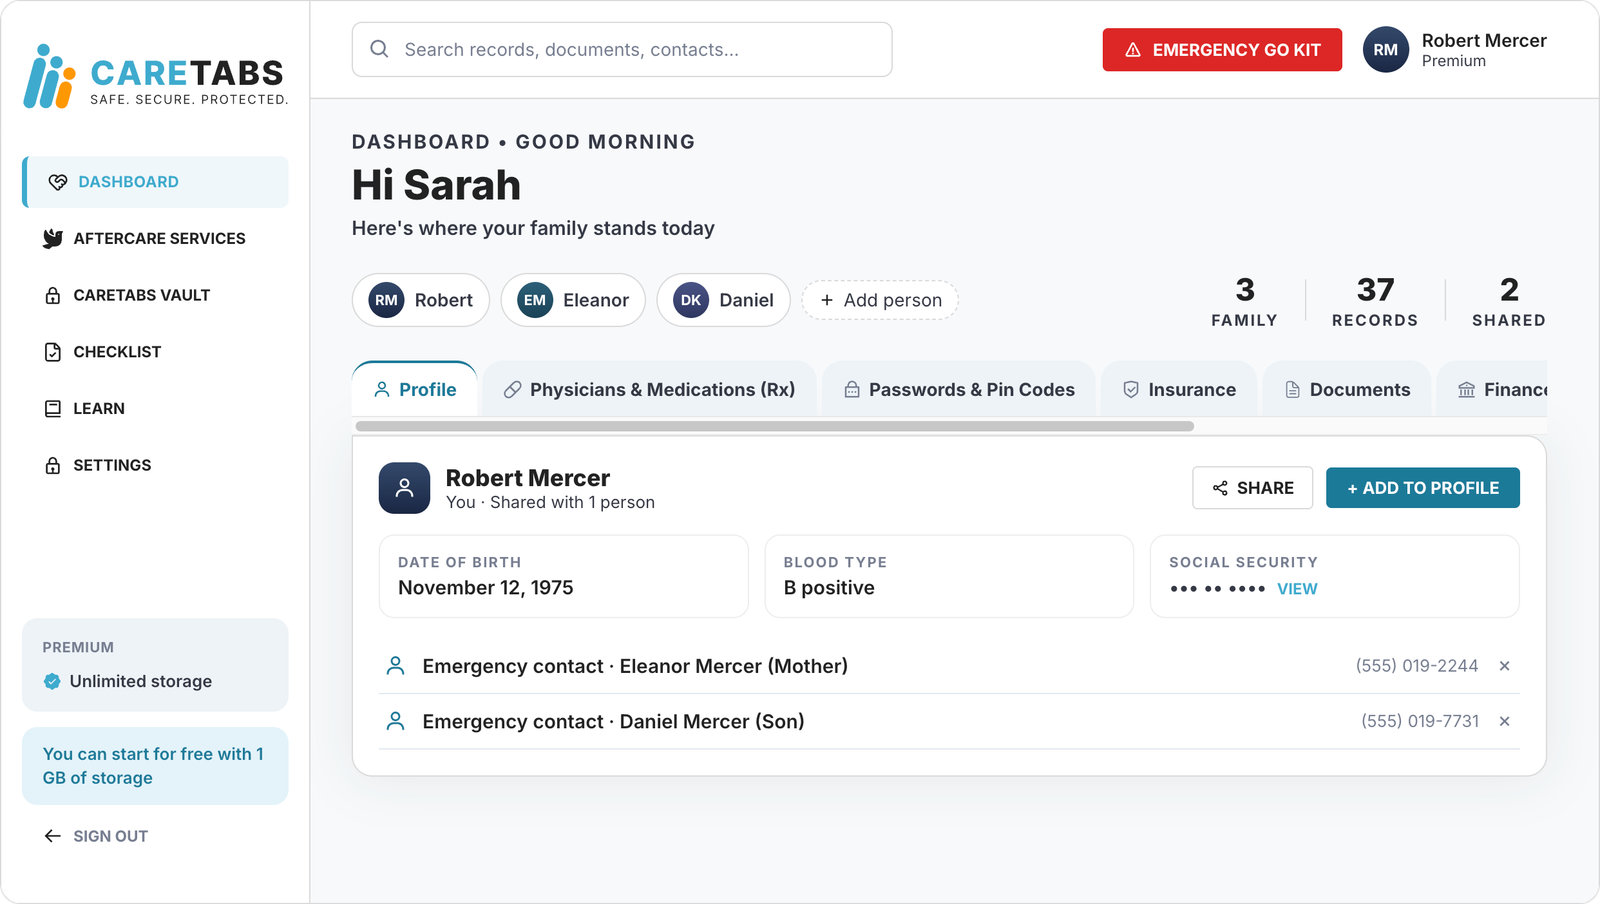1600x904 pixels.
Task: Click View to reveal social security
Action: pos(1297,589)
